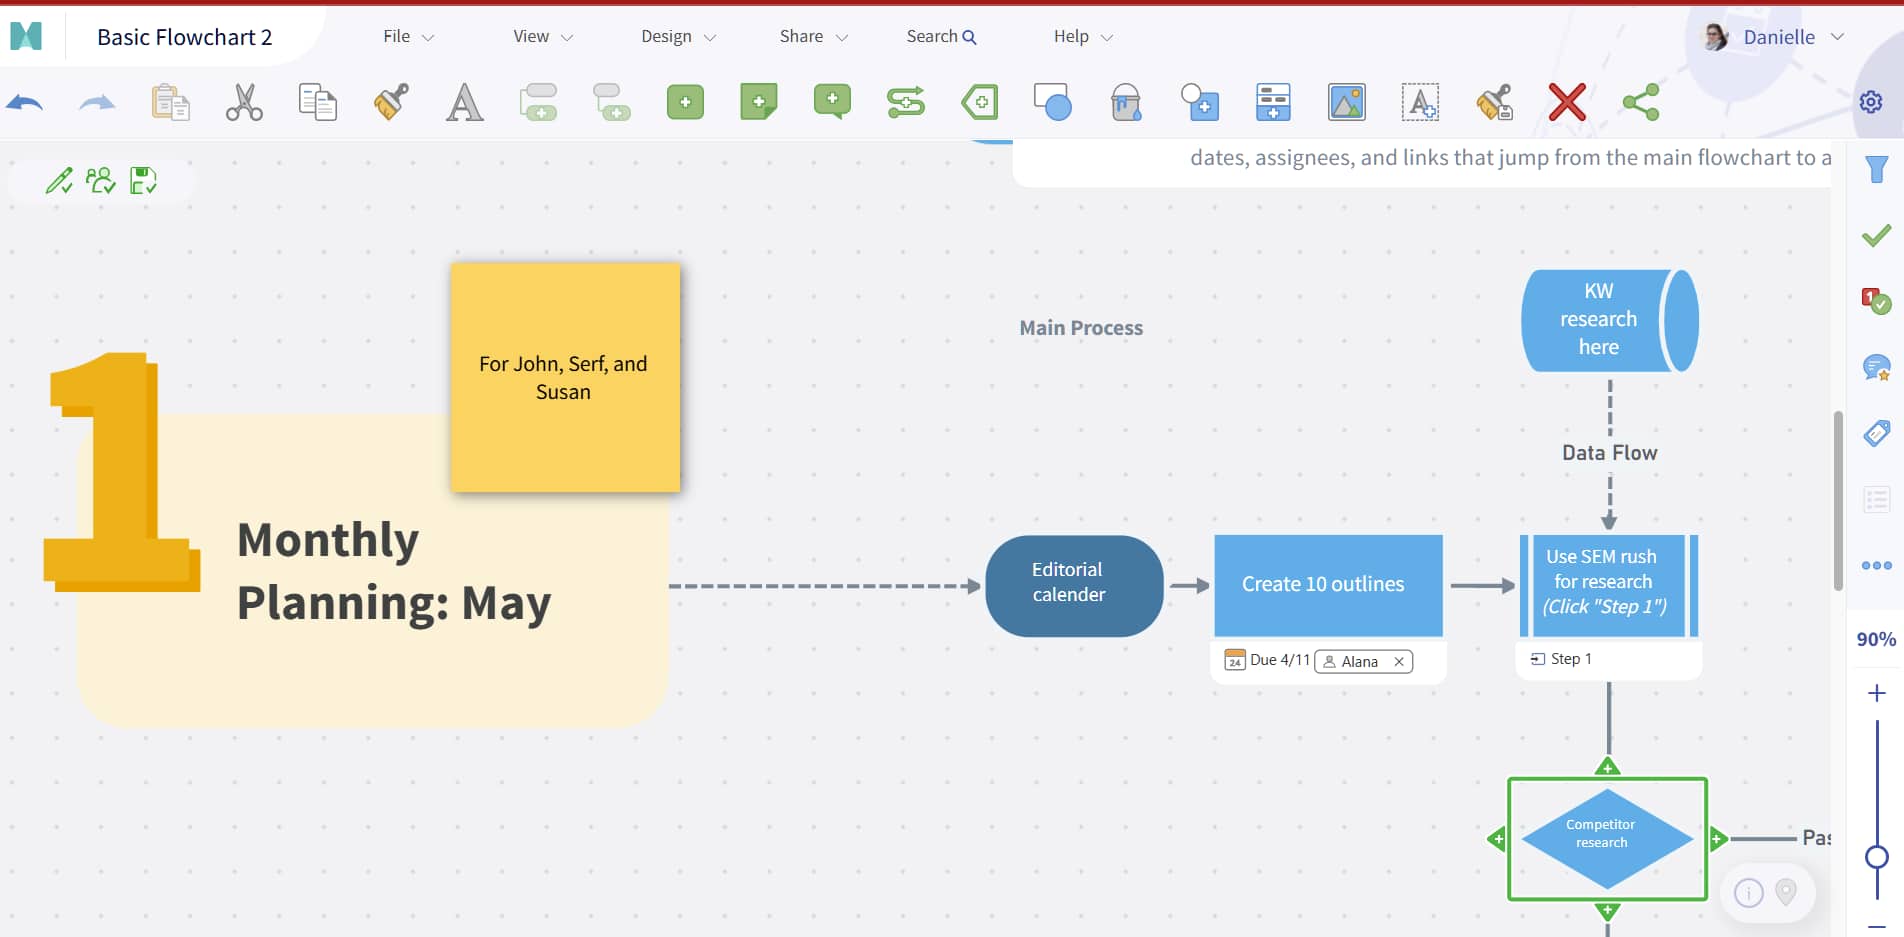
Task: Insert an image using the picture icon
Action: pos(1346,102)
